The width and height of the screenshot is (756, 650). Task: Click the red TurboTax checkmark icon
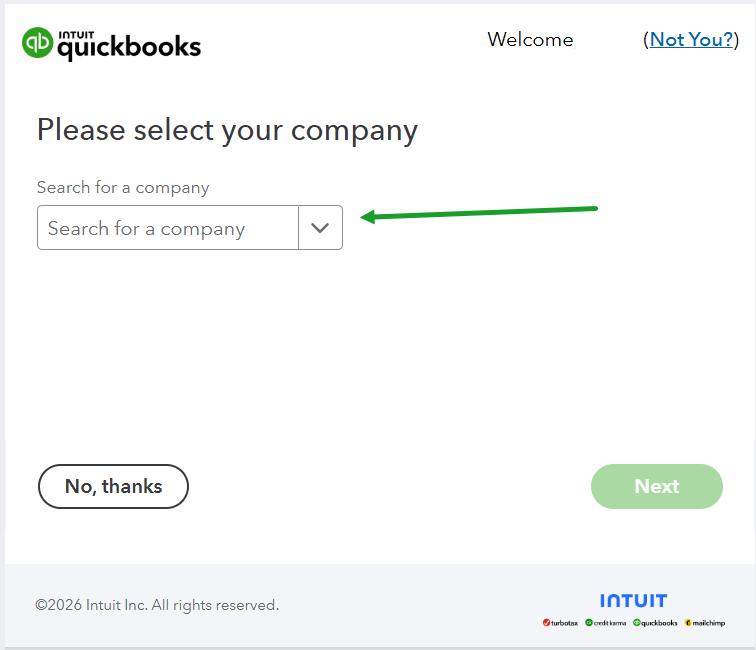coord(546,623)
